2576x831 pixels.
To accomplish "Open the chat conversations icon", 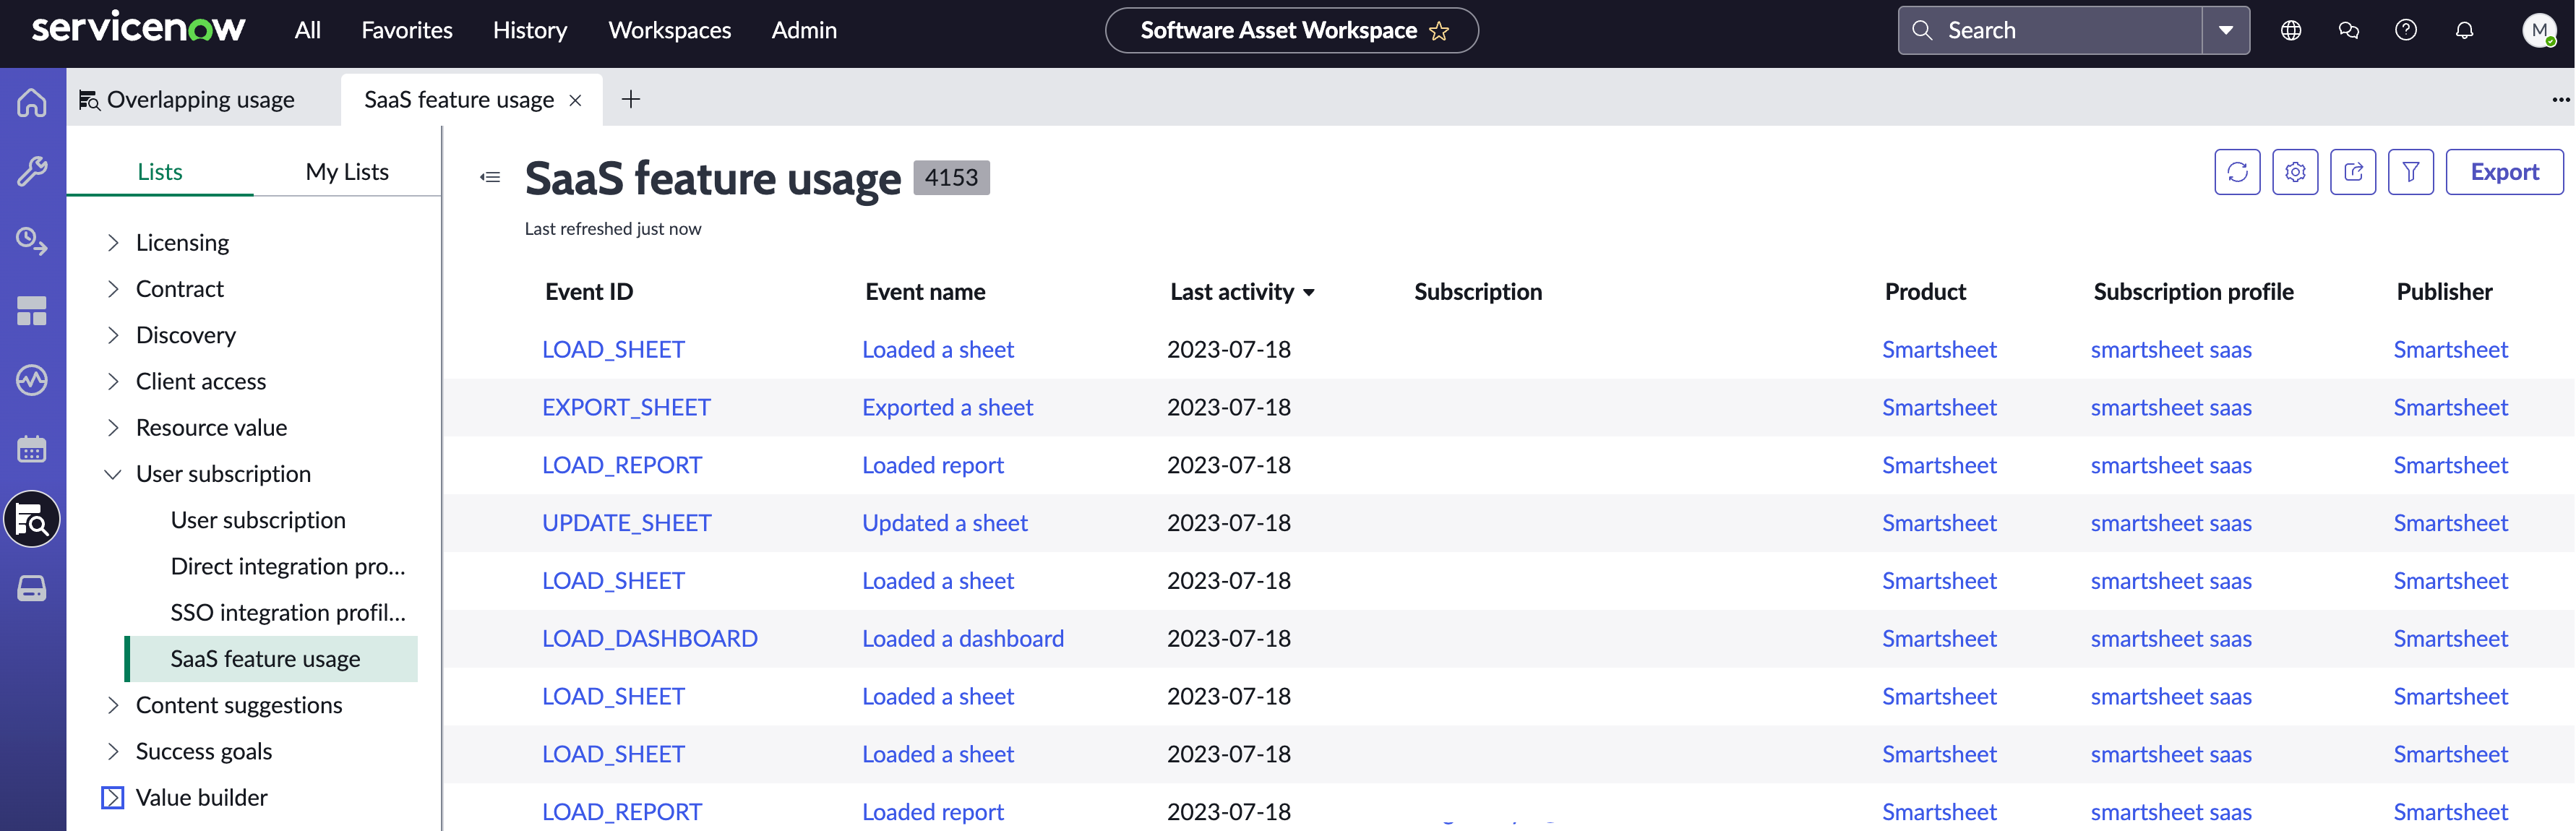I will [x=2349, y=30].
